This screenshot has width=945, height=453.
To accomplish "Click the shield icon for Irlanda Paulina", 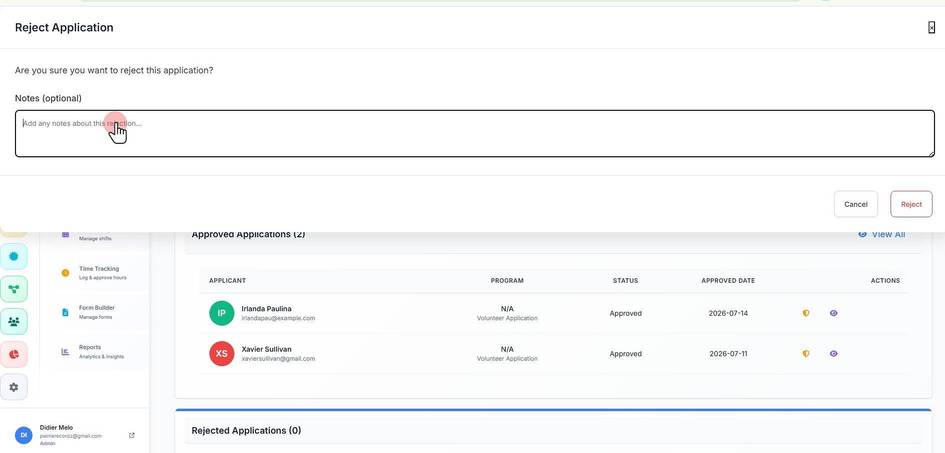I will 806,313.
